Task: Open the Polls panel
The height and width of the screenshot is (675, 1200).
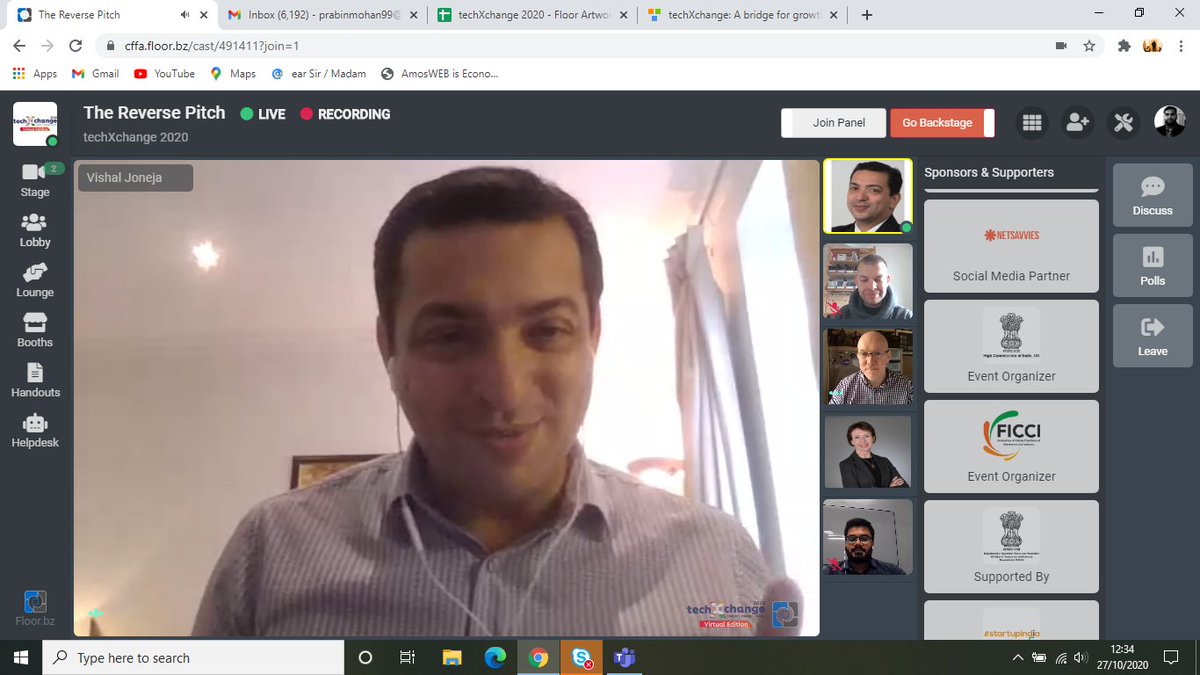Action: pyautogui.click(x=1152, y=265)
